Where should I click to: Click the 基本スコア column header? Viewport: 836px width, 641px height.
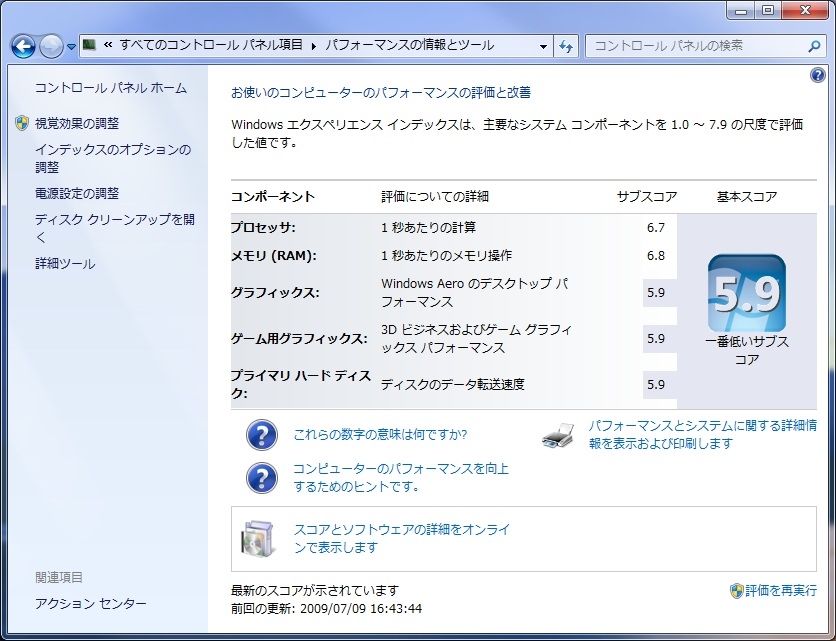[746, 197]
